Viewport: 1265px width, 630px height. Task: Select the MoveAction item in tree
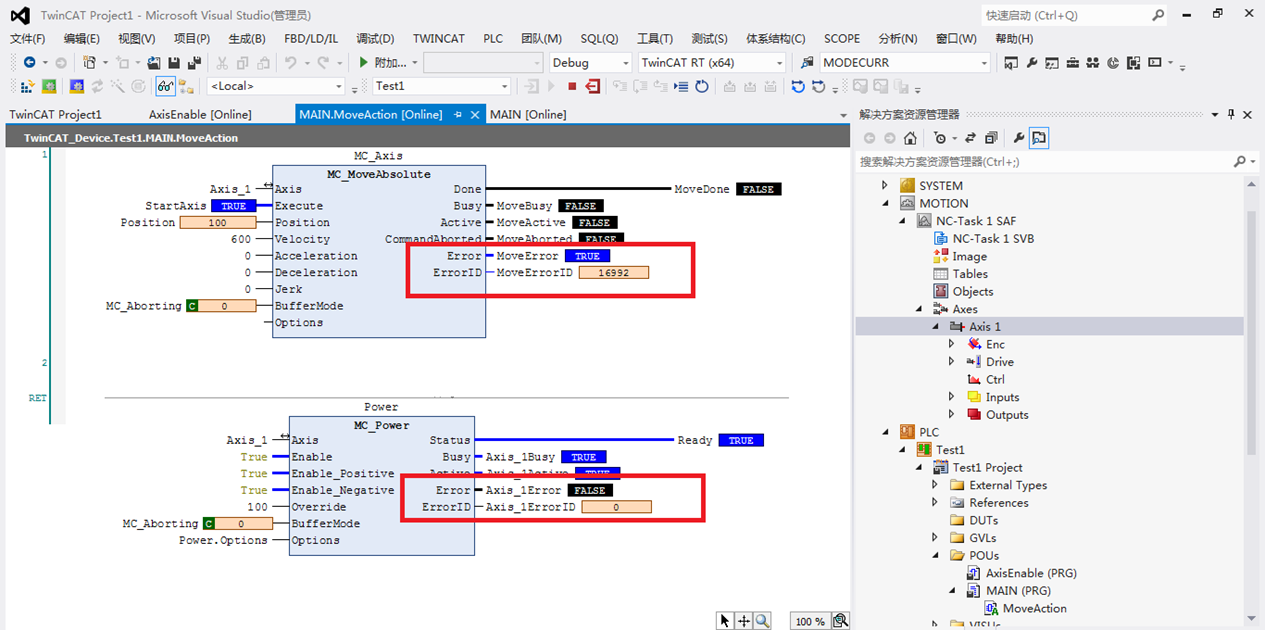(x=1035, y=608)
